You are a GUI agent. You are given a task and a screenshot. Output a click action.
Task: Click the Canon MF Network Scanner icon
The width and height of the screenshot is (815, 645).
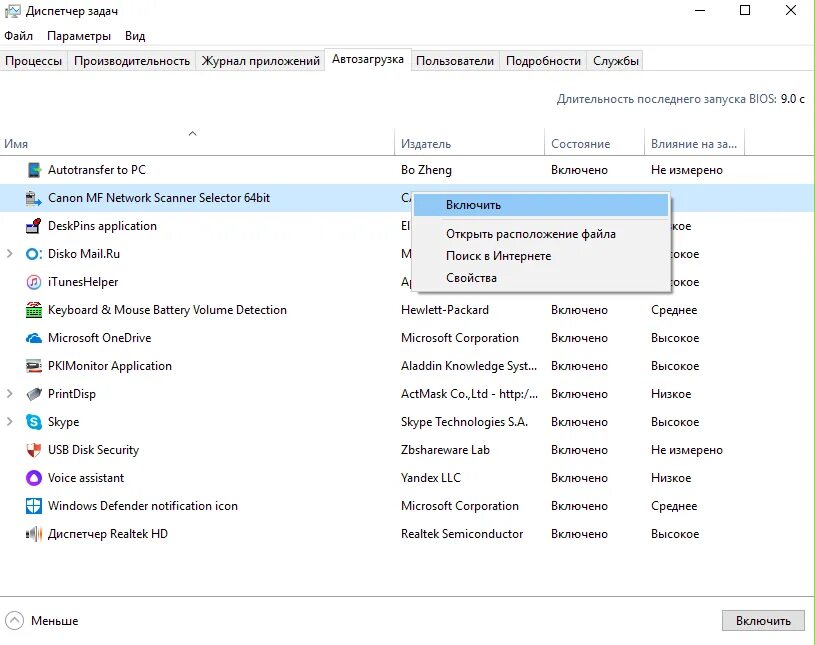click(x=34, y=198)
